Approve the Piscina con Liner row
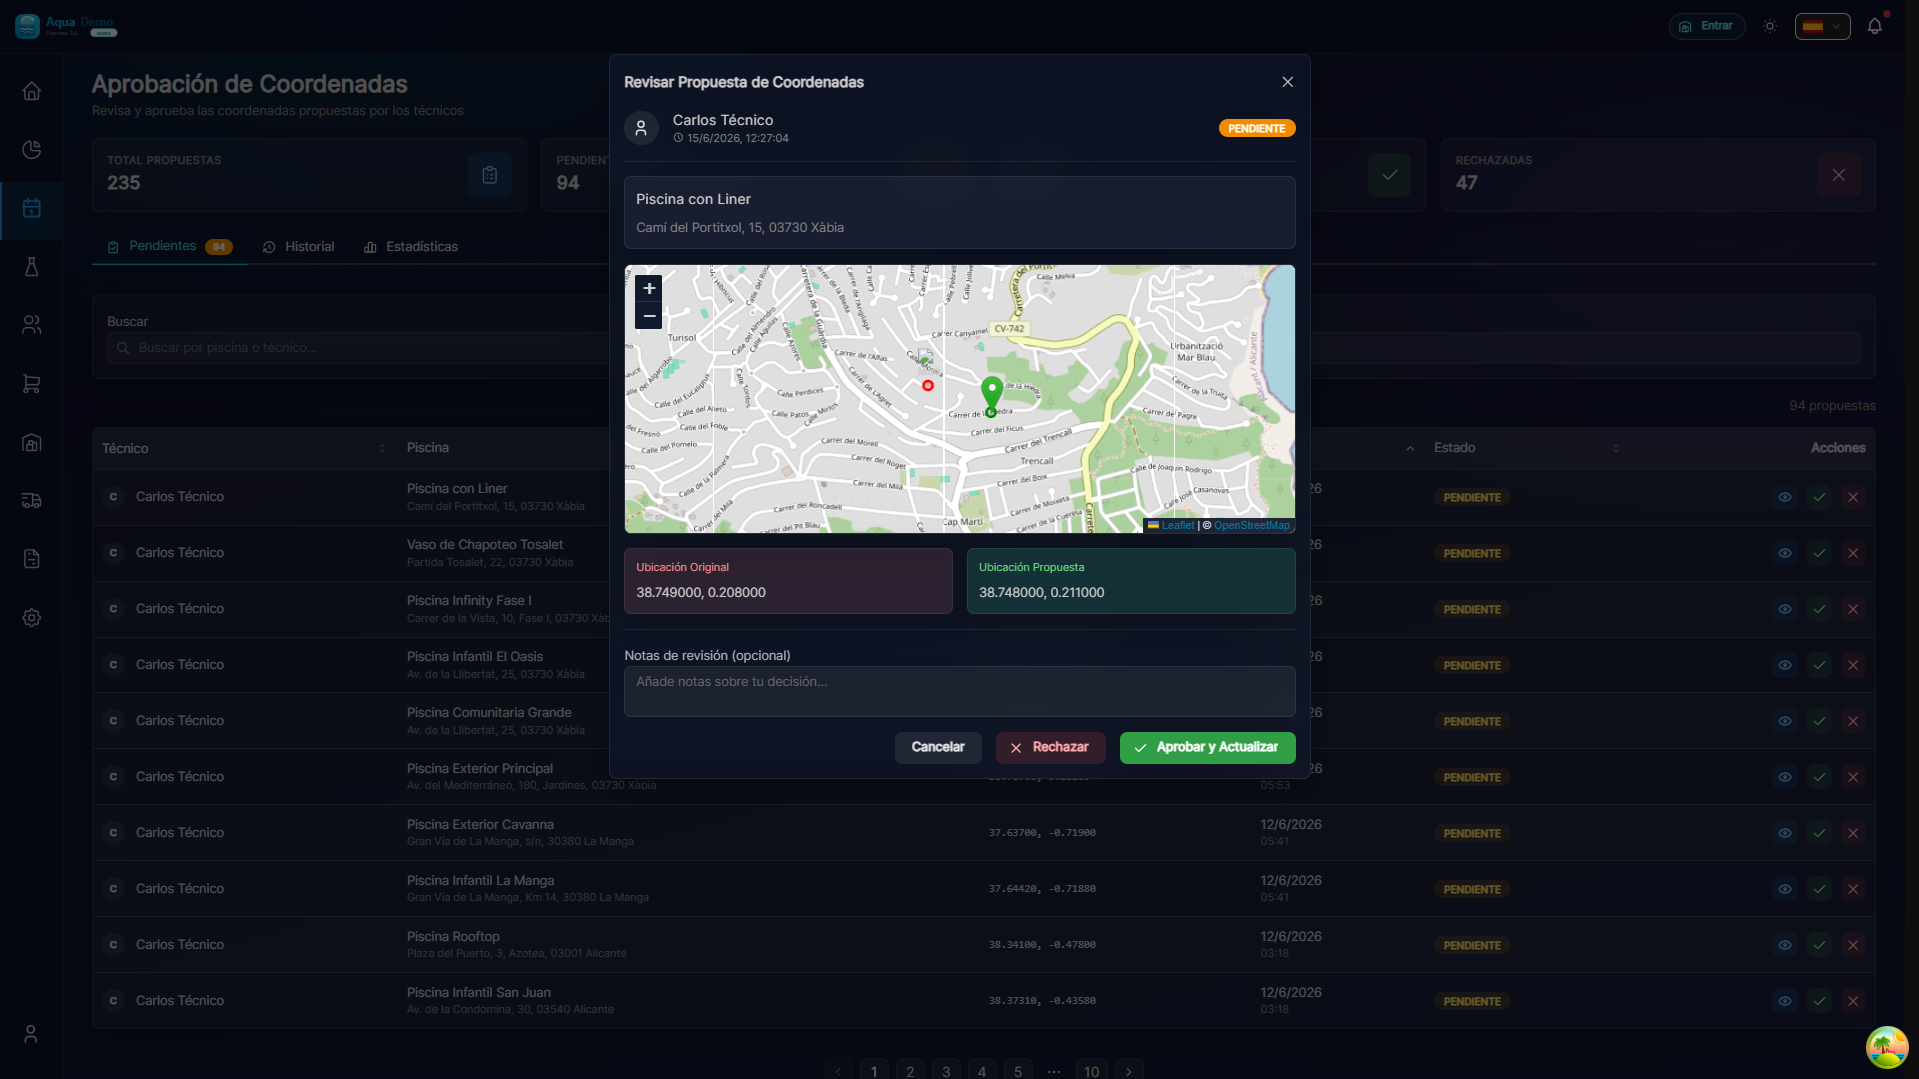1919x1079 pixels. pos(1819,497)
